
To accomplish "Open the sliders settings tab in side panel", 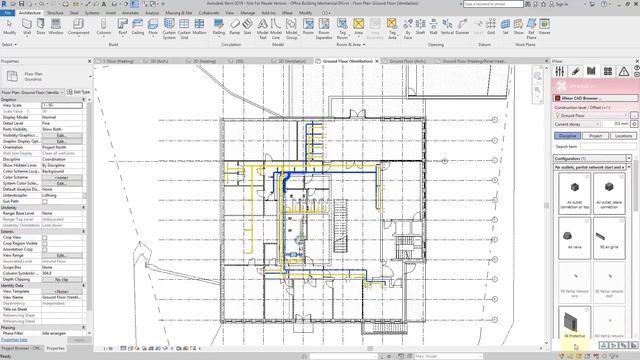I will click(560, 71).
